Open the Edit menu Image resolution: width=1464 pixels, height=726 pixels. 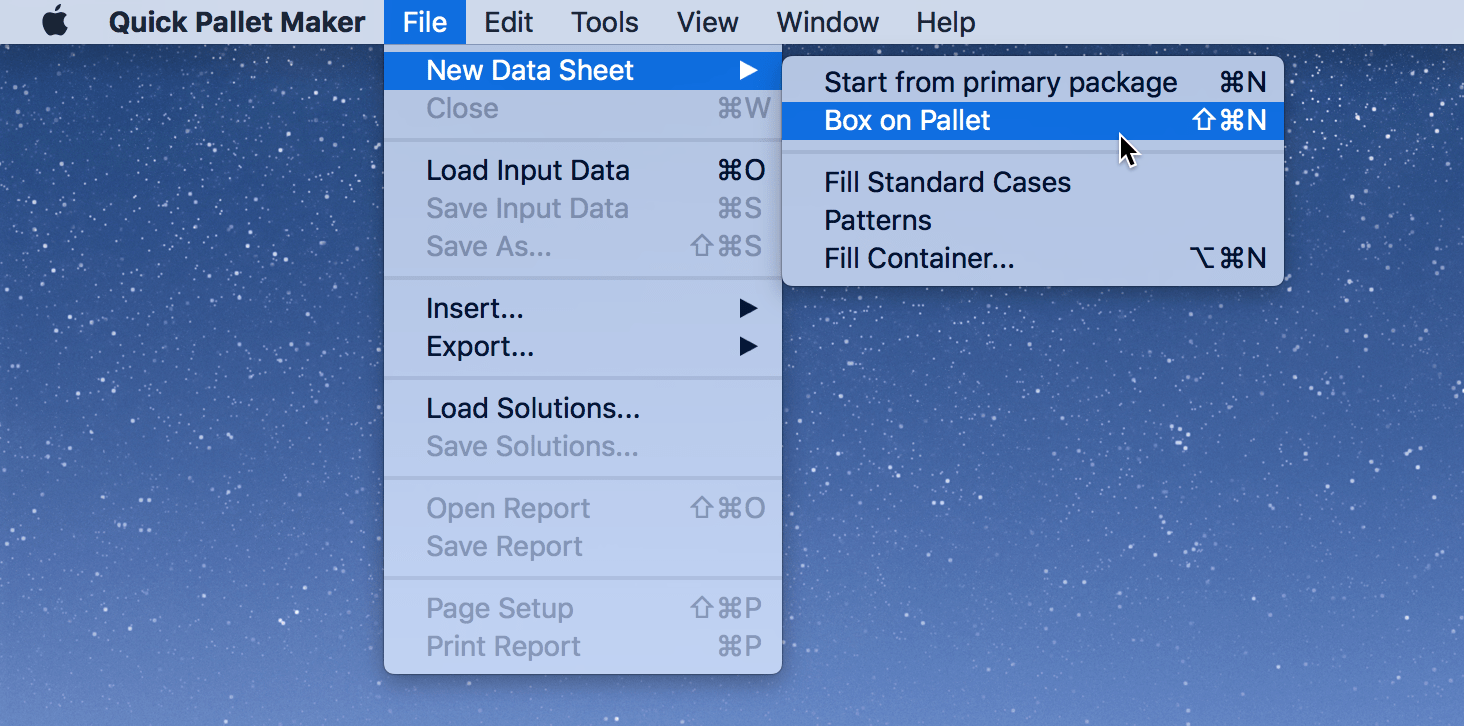pyautogui.click(x=508, y=22)
